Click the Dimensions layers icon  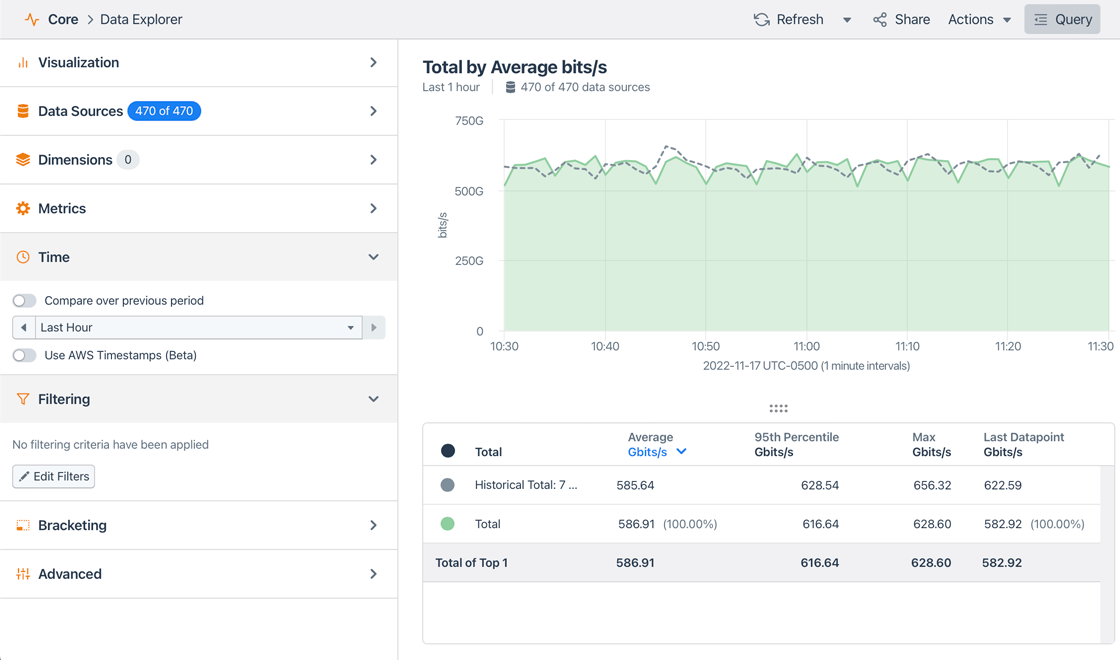(x=22, y=159)
